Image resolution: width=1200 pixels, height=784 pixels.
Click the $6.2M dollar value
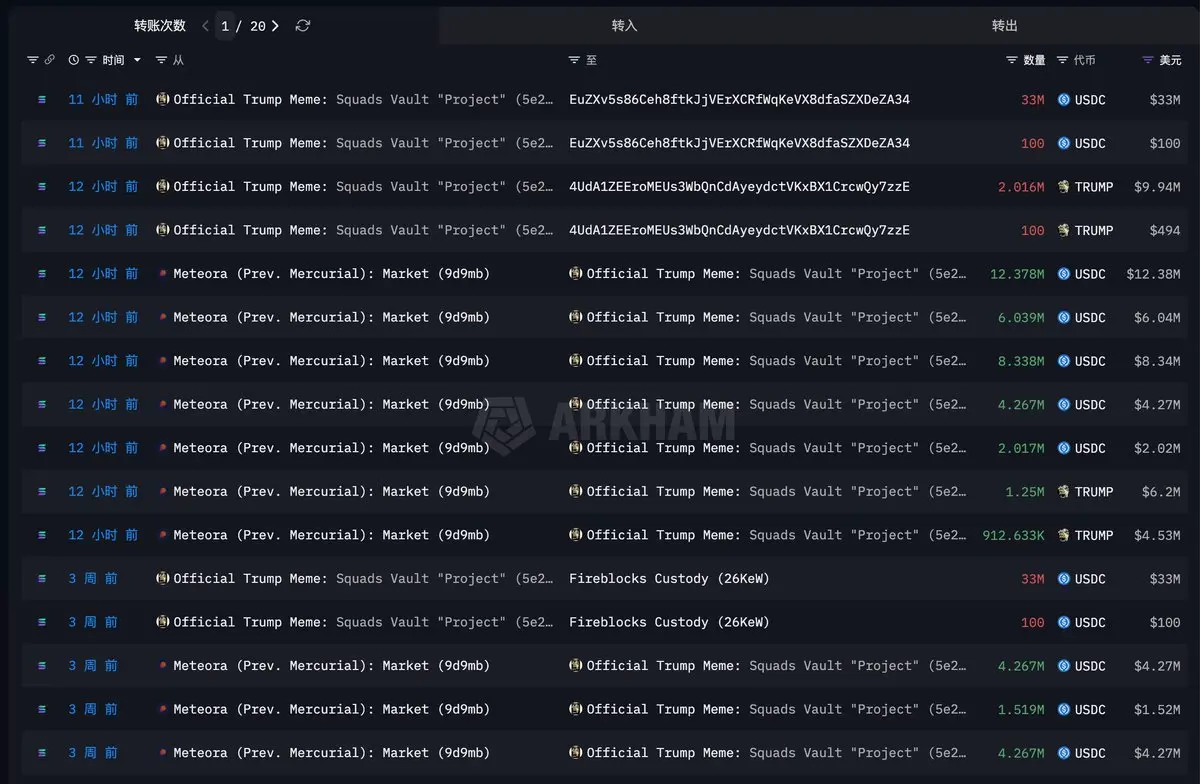point(1161,491)
